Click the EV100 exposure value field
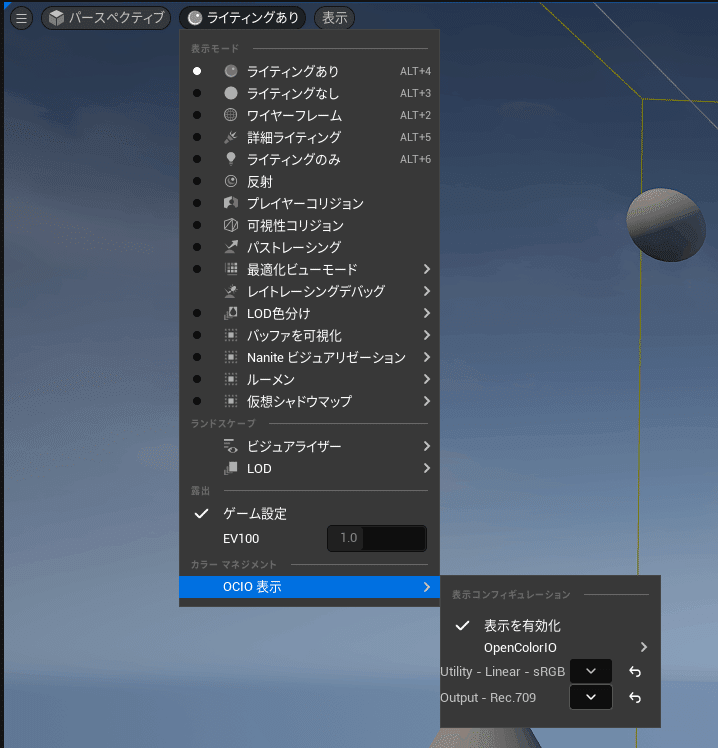 point(377,538)
